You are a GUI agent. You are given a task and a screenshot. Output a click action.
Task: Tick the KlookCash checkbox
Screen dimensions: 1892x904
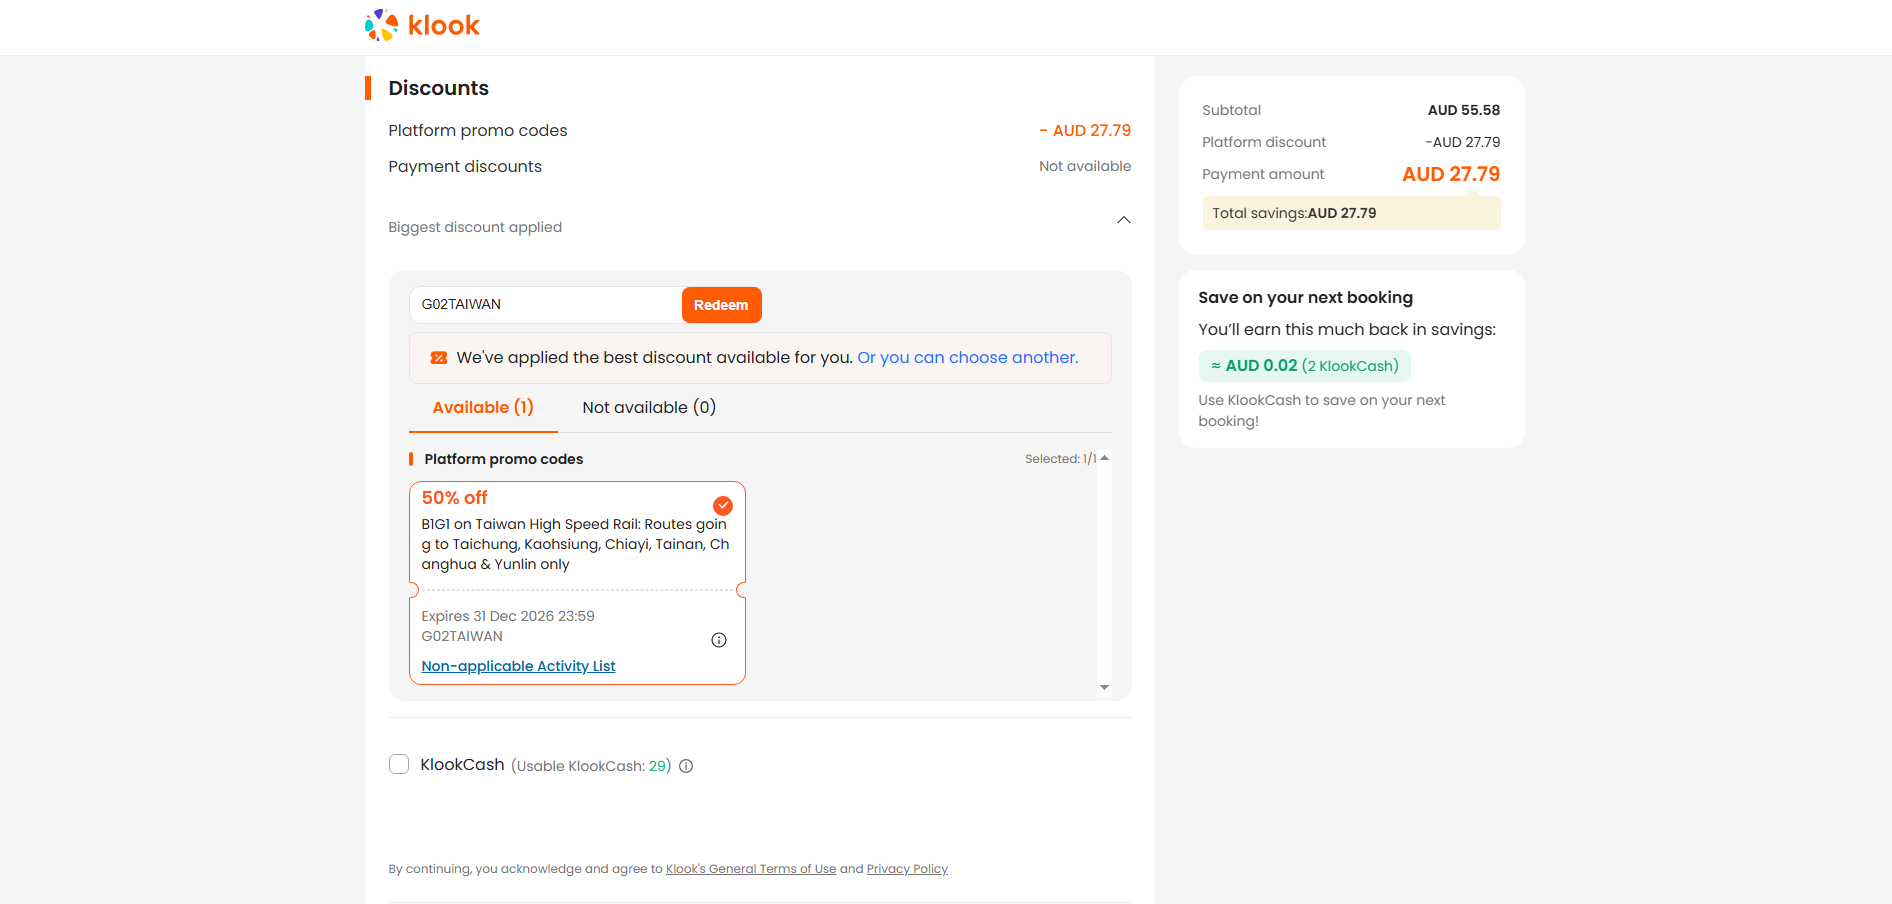point(399,764)
